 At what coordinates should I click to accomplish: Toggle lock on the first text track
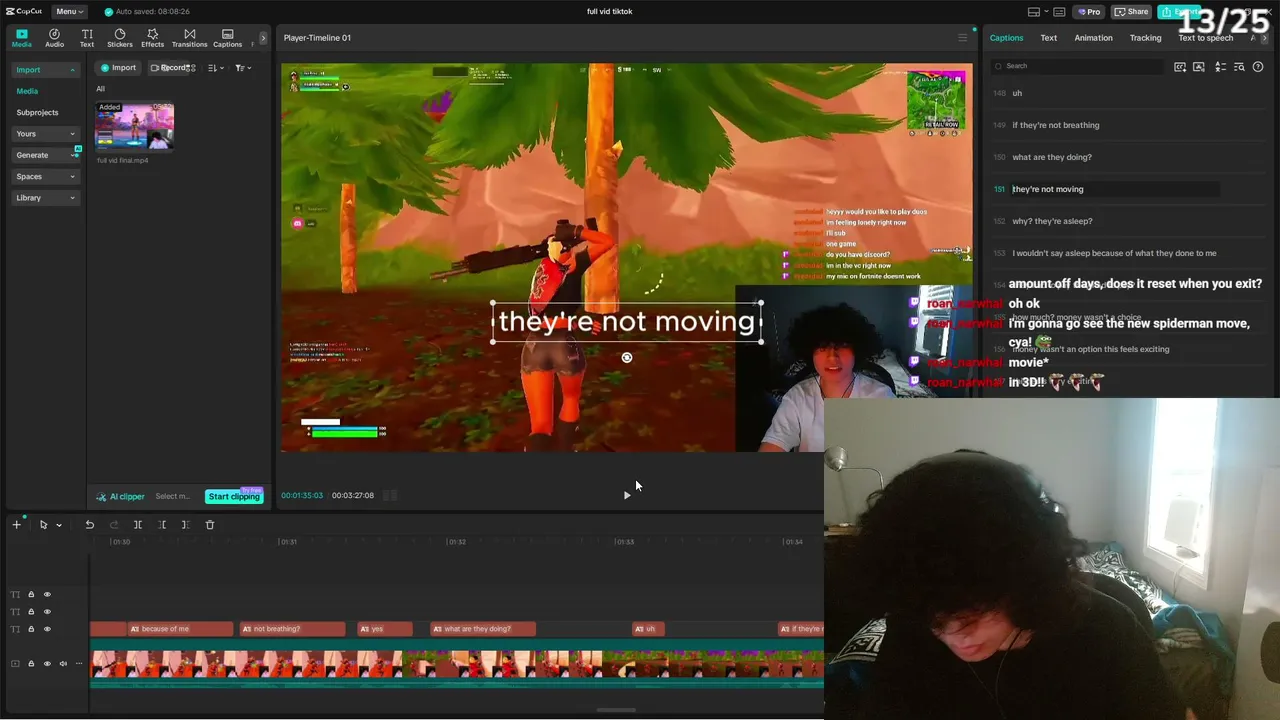click(x=31, y=594)
